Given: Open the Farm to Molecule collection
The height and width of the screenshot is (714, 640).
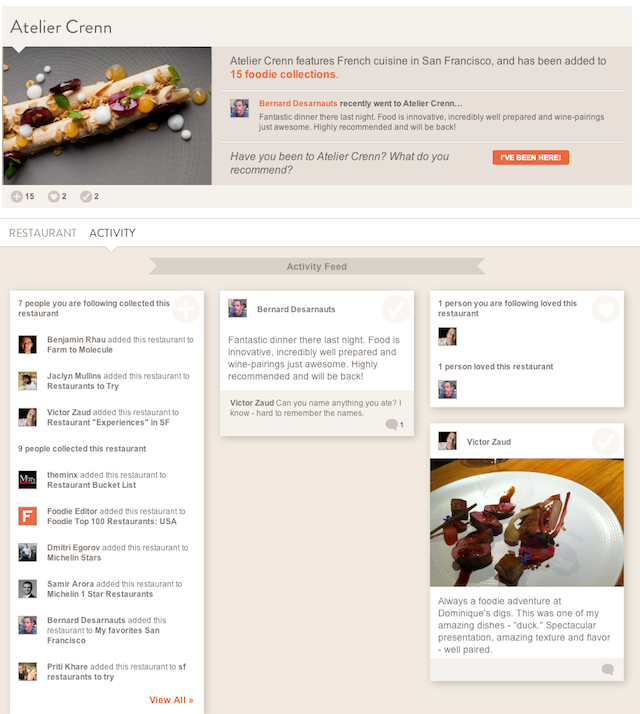Looking at the screenshot, I should [80, 350].
